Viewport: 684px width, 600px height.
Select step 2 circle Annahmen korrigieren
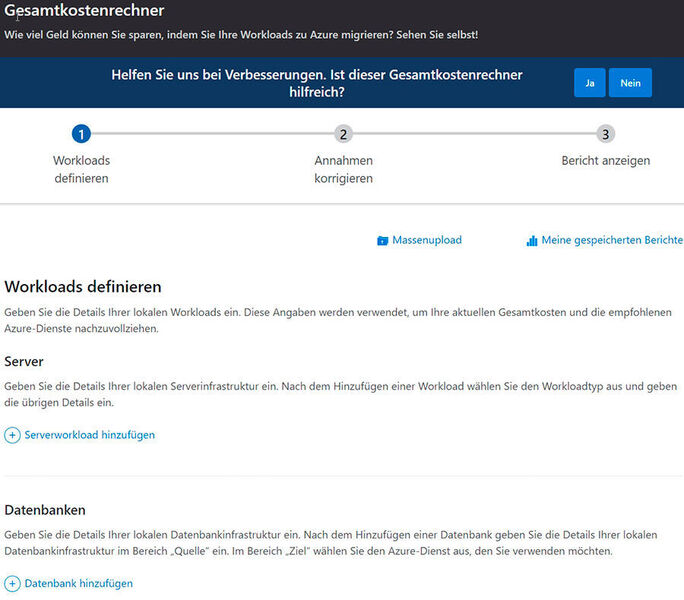[x=343, y=134]
